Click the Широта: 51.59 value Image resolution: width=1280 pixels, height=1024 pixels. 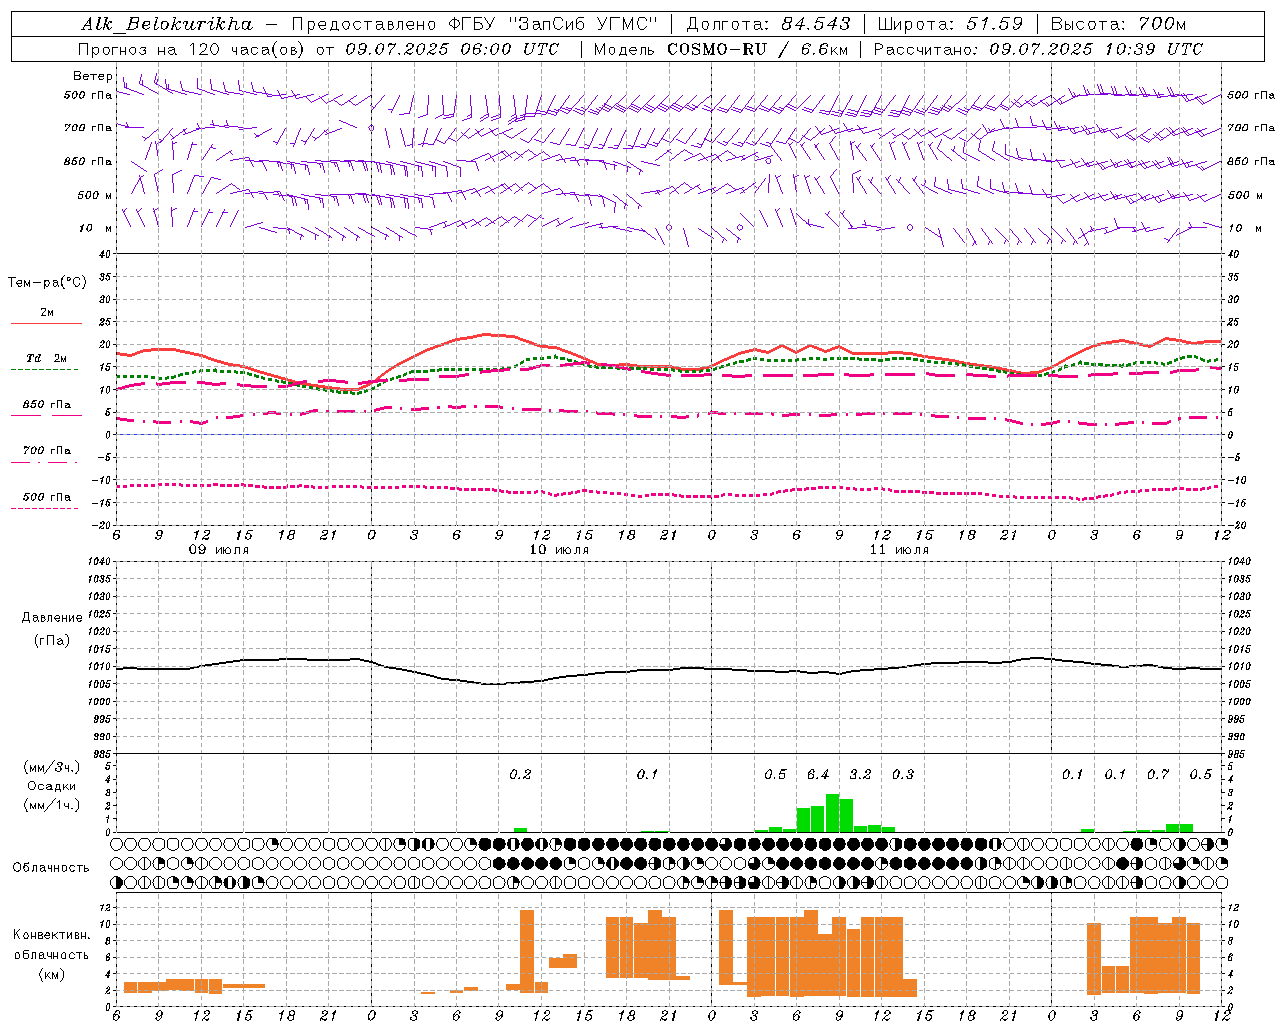pos(950,24)
